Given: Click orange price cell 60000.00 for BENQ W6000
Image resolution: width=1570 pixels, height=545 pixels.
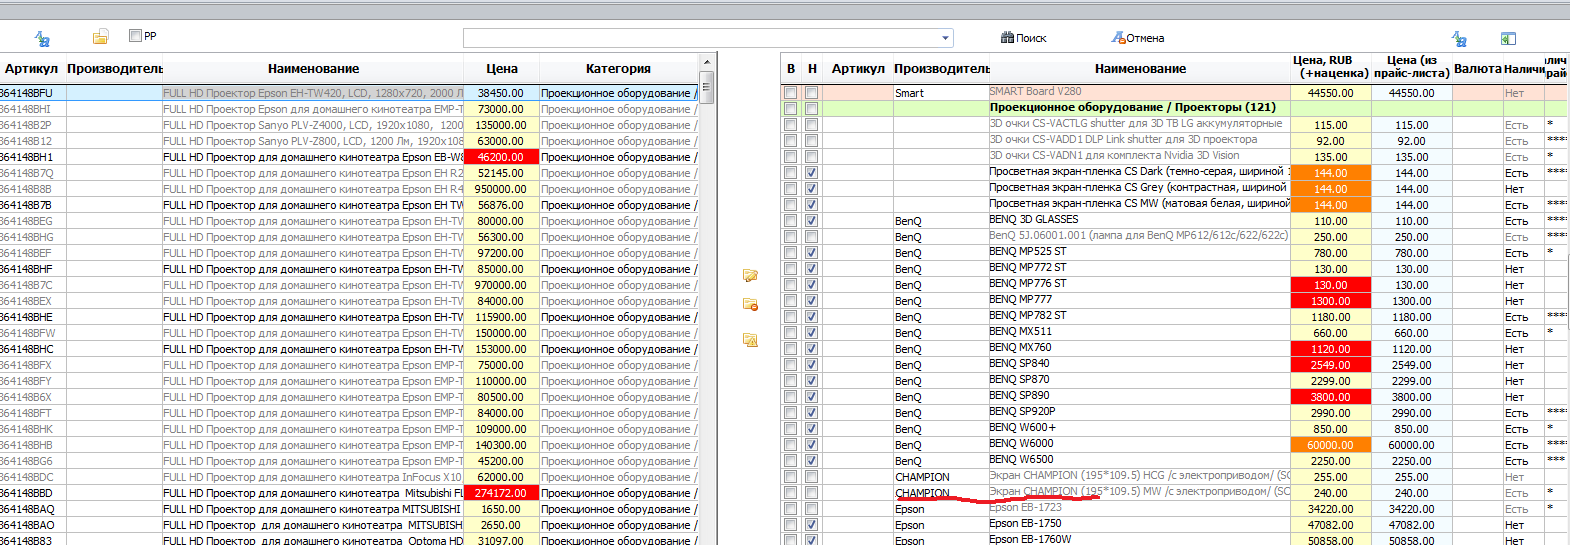Looking at the screenshot, I should click(x=1330, y=445).
